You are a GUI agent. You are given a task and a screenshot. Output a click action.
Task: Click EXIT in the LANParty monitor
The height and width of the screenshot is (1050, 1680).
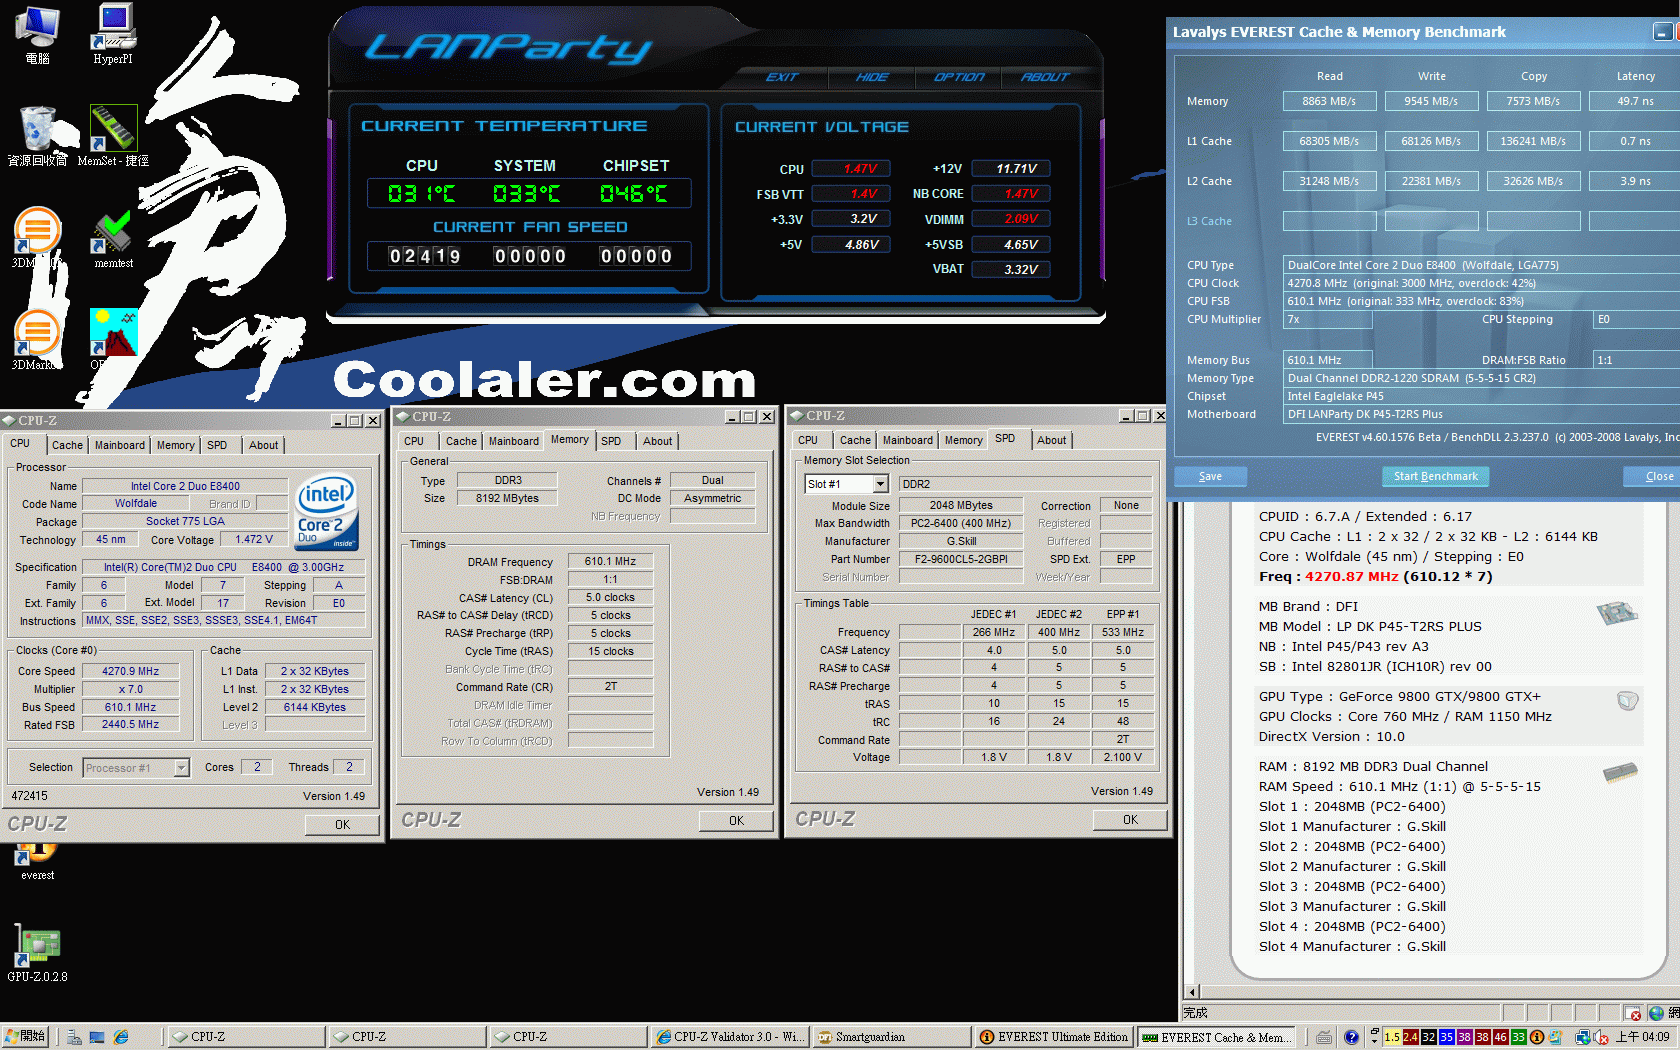(x=782, y=77)
